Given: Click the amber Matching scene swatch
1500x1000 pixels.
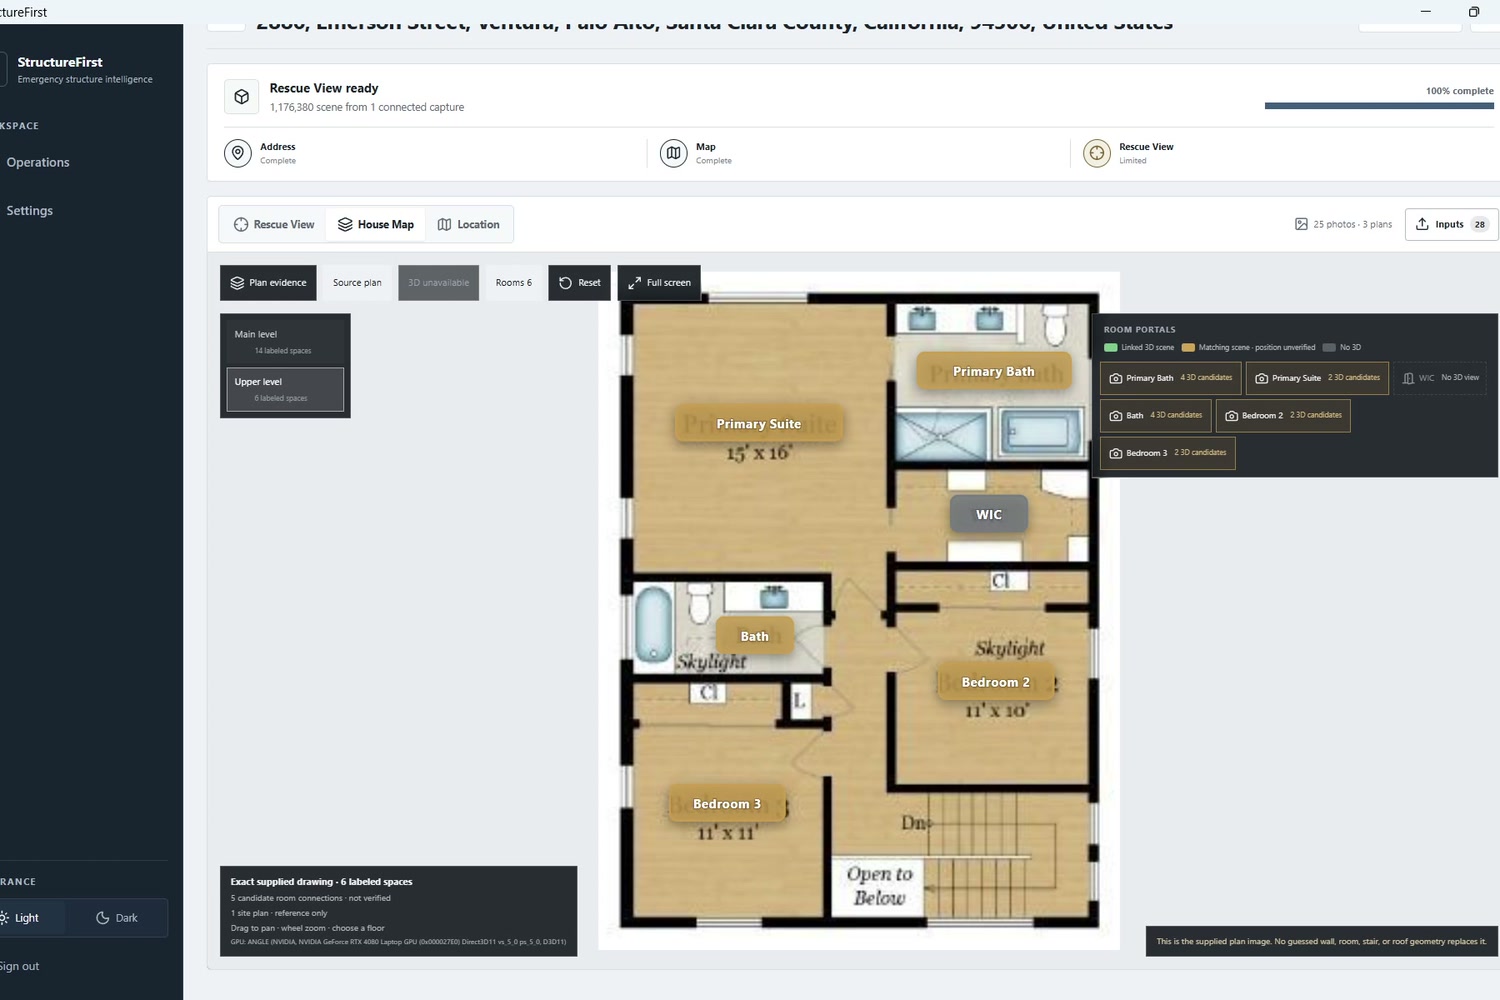Looking at the screenshot, I should (x=1188, y=348).
